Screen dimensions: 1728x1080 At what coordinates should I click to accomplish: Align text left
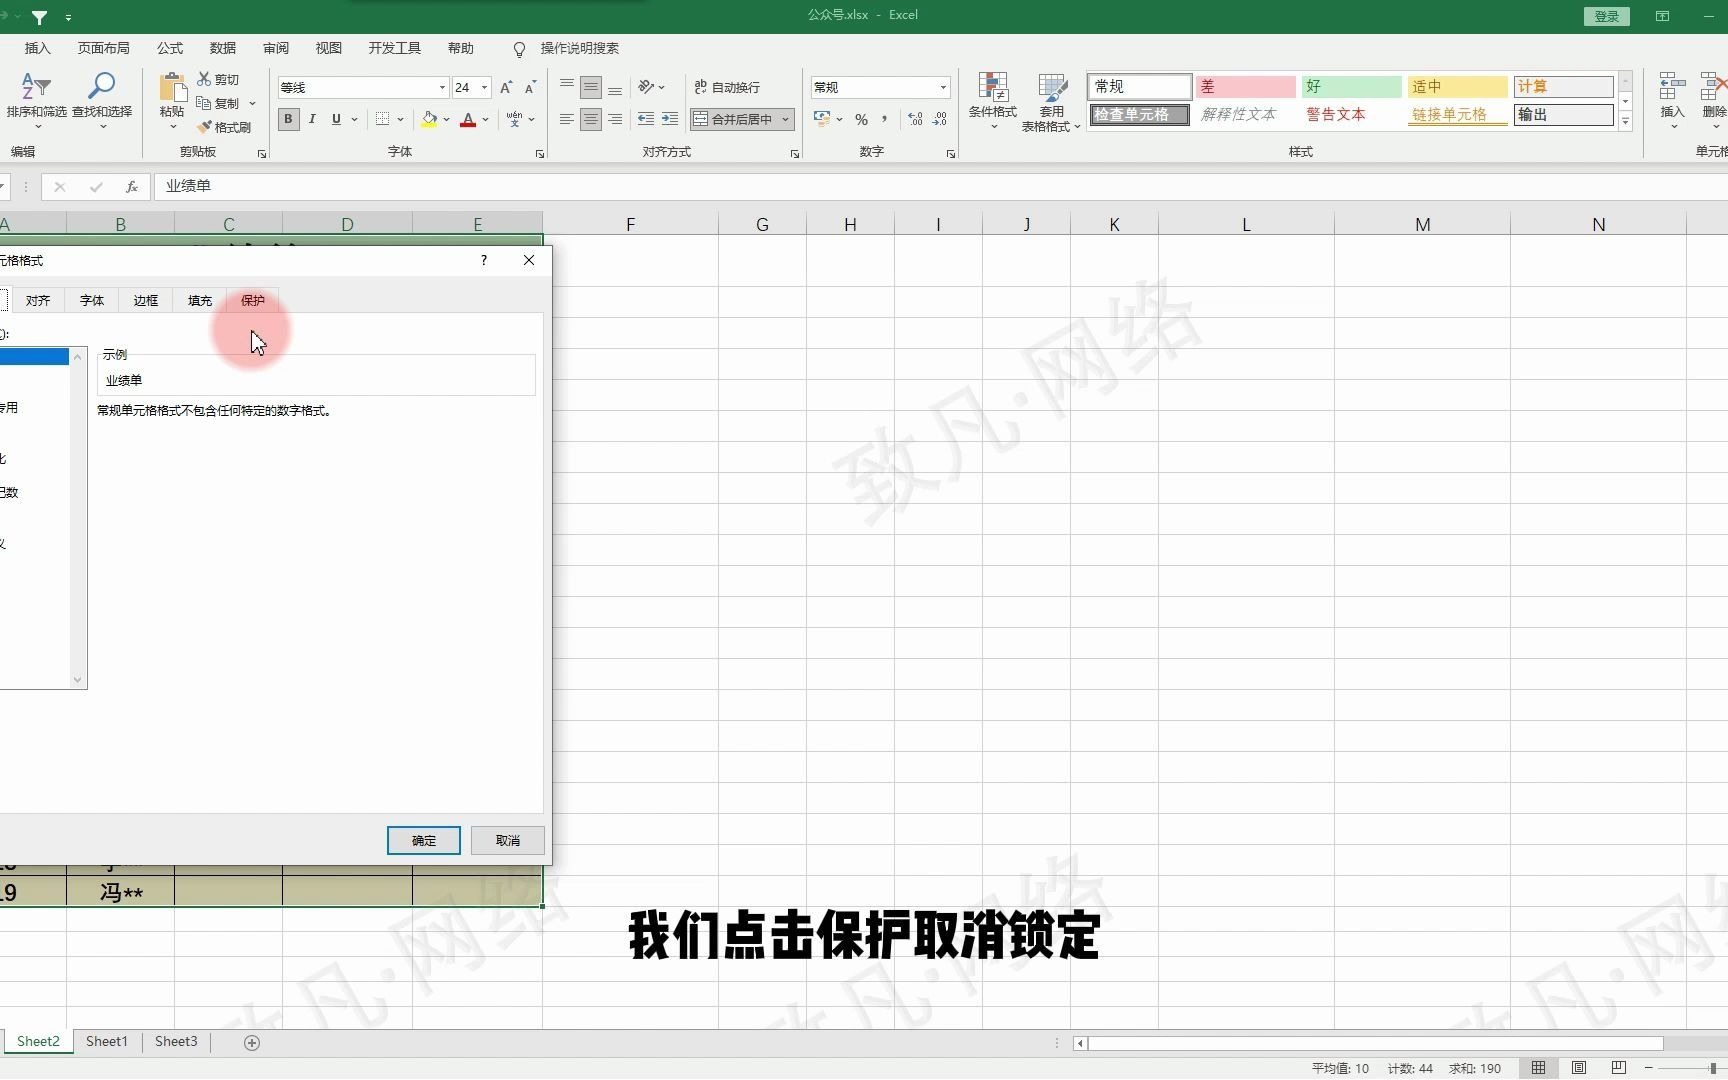pos(567,119)
